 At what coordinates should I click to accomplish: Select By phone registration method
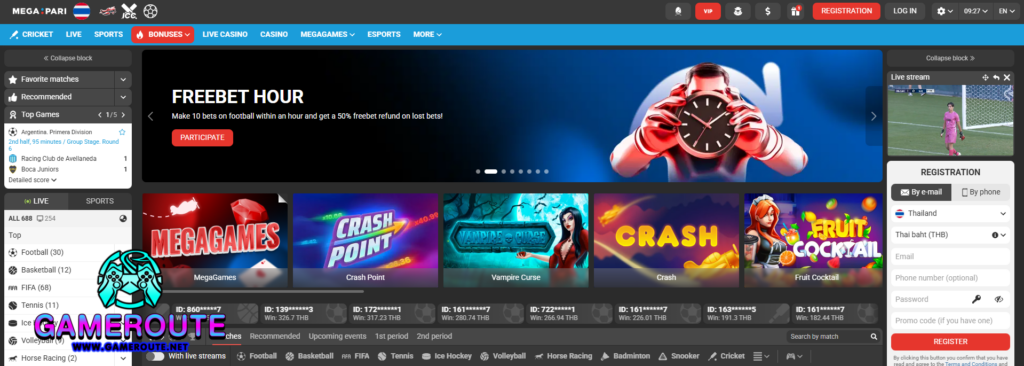click(981, 192)
